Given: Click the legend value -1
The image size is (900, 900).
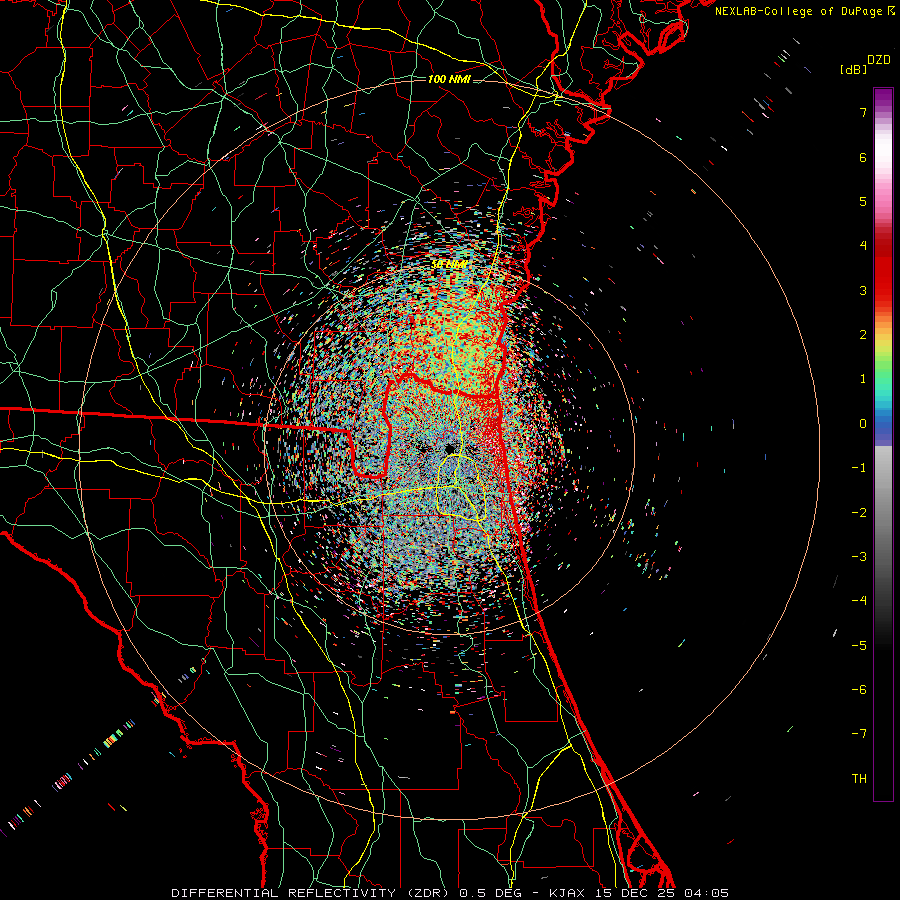Looking at the screenshot, I should point(859,468).
